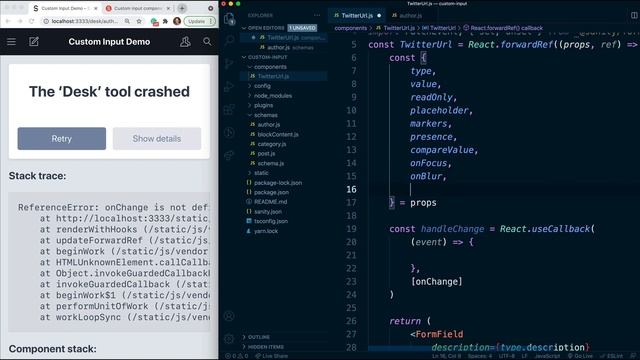Image resolution: width=640 pixels, height=360 pixels.
Task: Click UTF-8 encoding in status bar
Action: pos(507,356)
